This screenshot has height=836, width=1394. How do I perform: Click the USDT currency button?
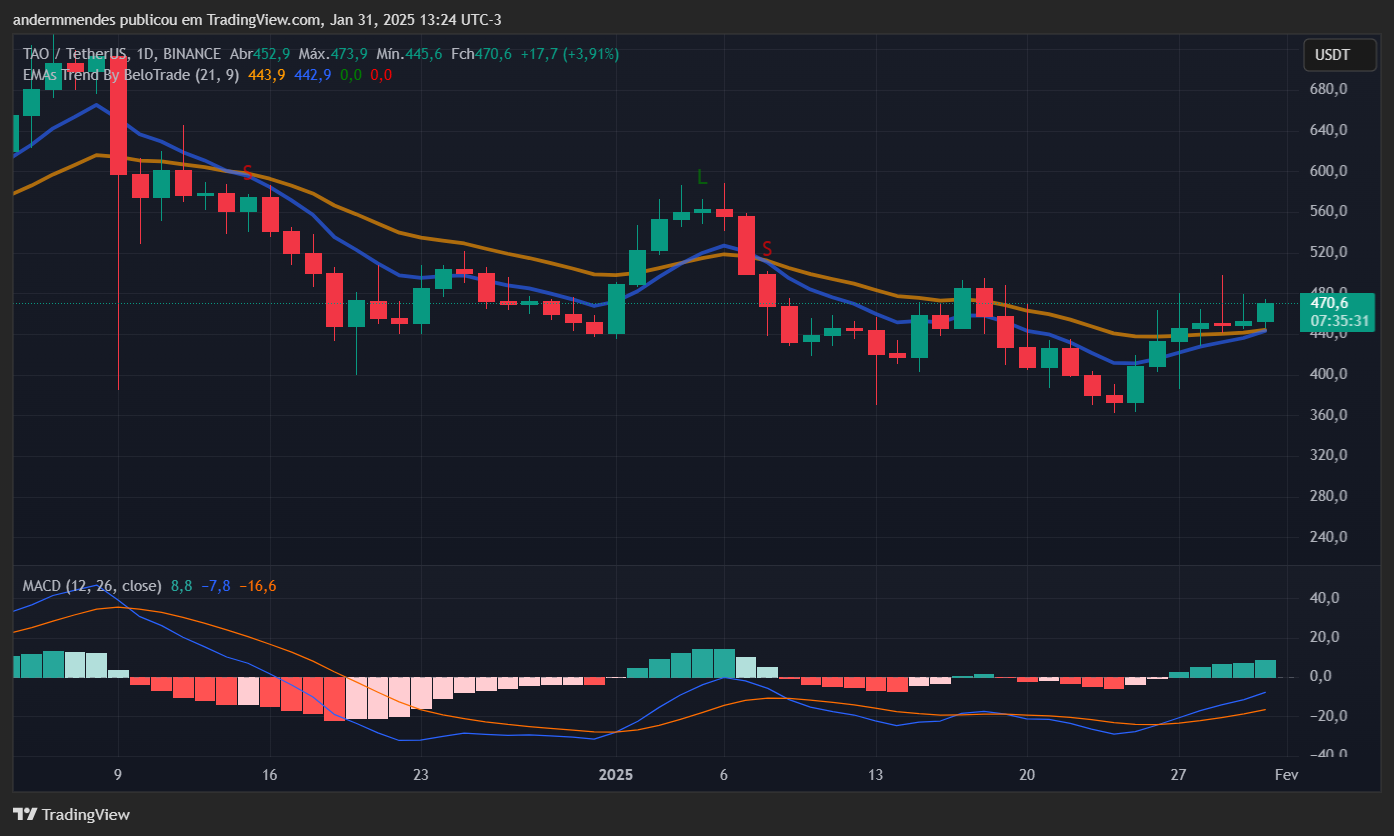[x=1339, y=55]
